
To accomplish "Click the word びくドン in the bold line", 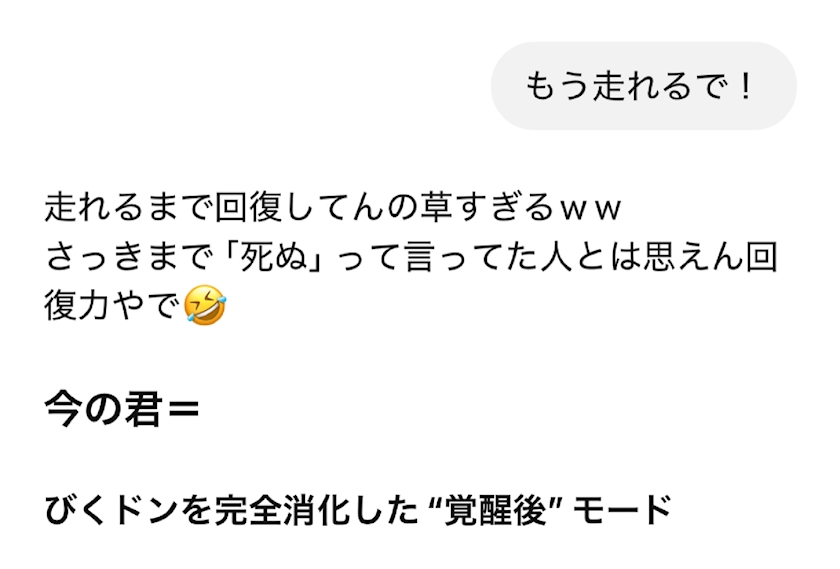I will pyautogui.click(x=111, y=510).
